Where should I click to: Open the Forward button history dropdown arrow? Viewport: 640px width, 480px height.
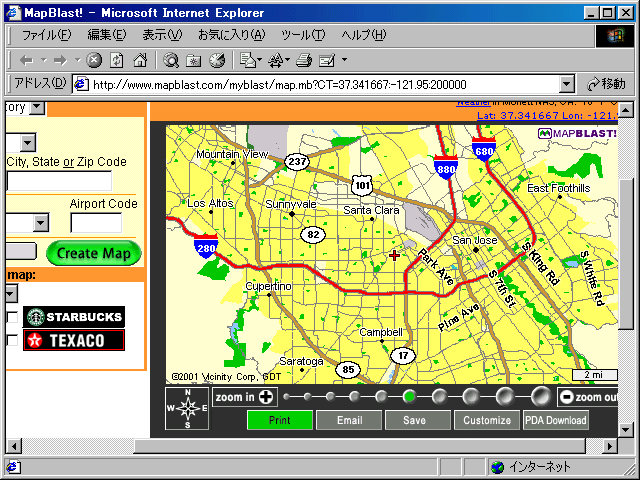(x=78, y=60)
